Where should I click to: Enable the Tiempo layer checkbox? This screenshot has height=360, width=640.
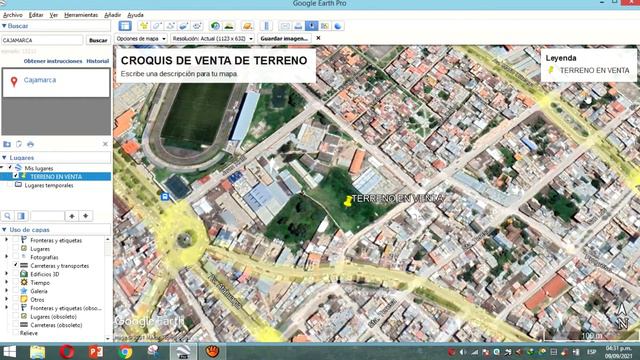pyautogui.click(x=16, y=282)
